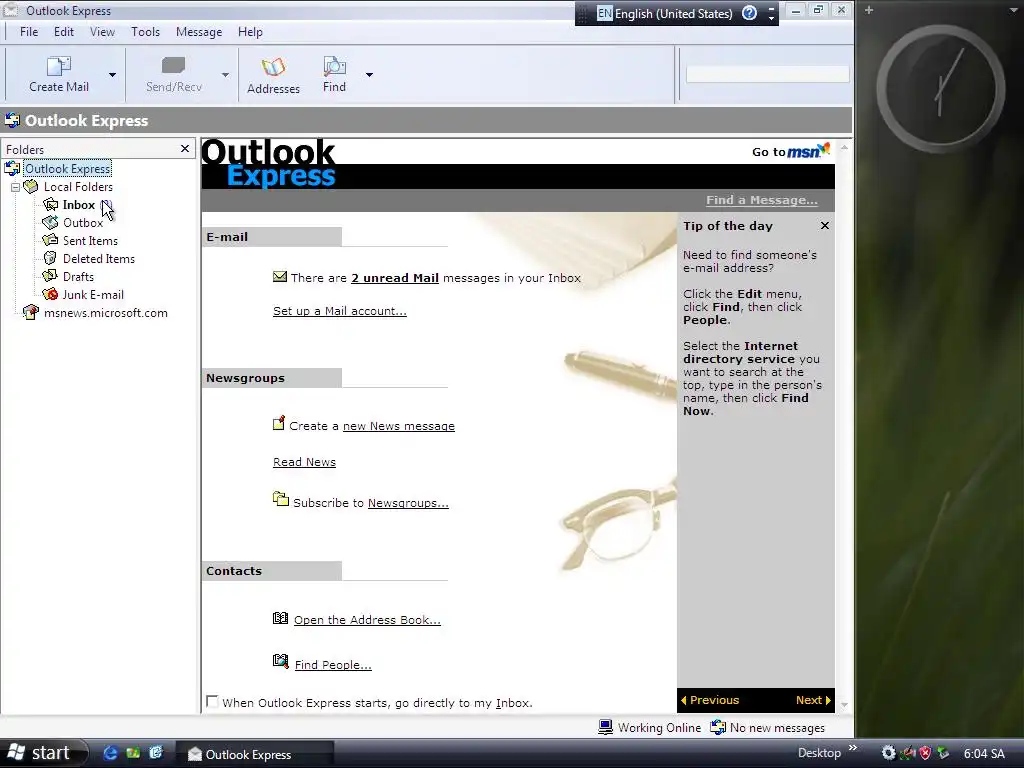This screenshot has height=768, width=1024.
Task: Show the Next tip of the day
Action: coord(813,700)
